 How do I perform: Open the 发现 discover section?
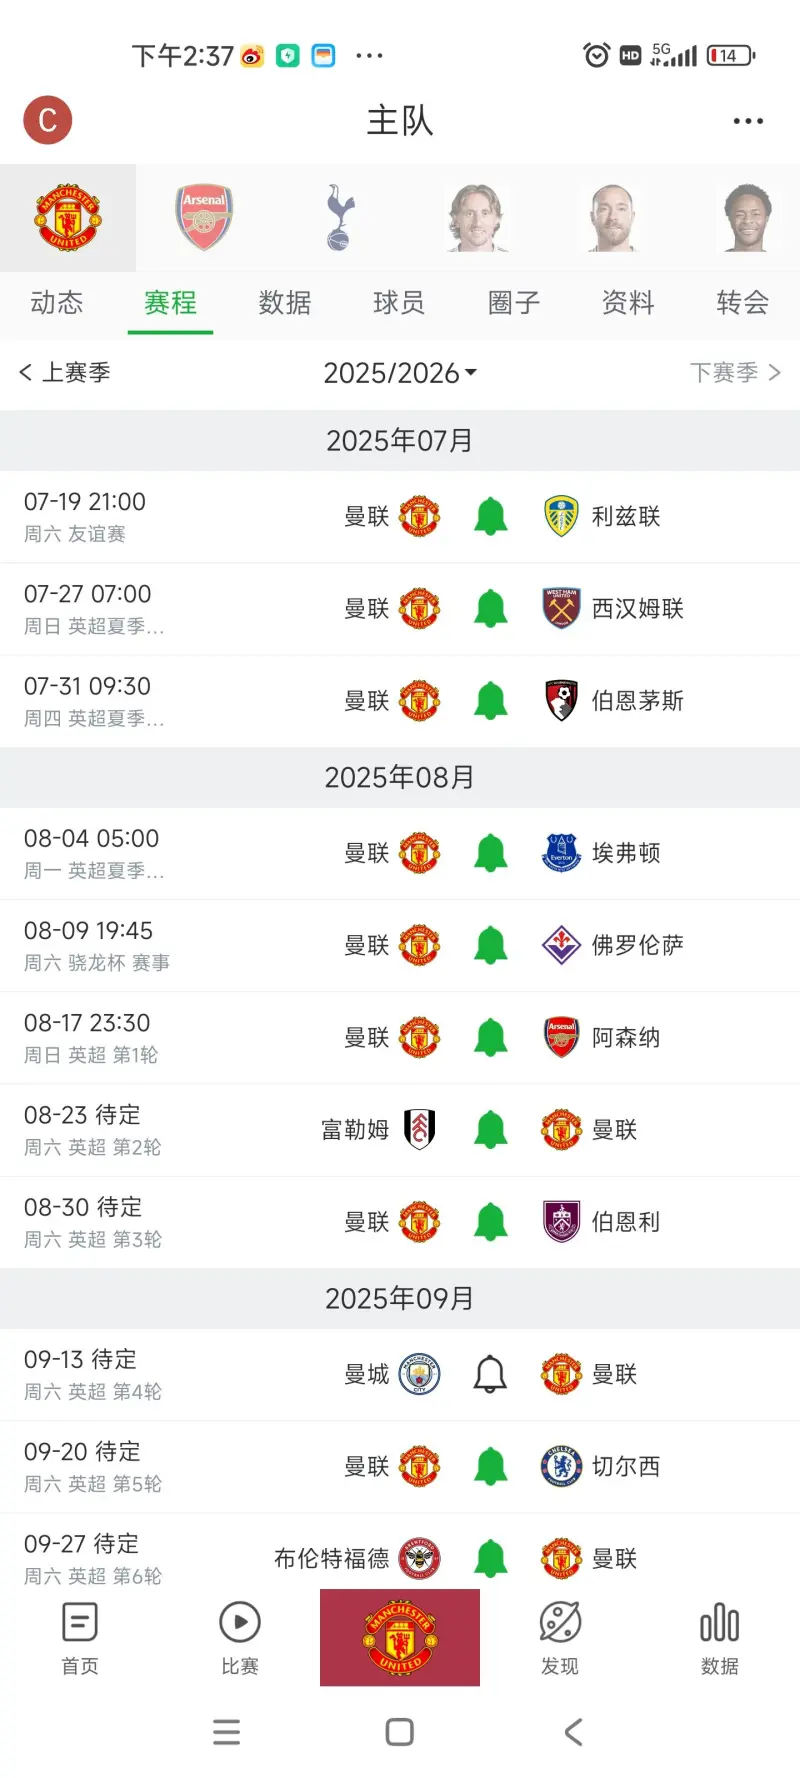click(560, 1638)
